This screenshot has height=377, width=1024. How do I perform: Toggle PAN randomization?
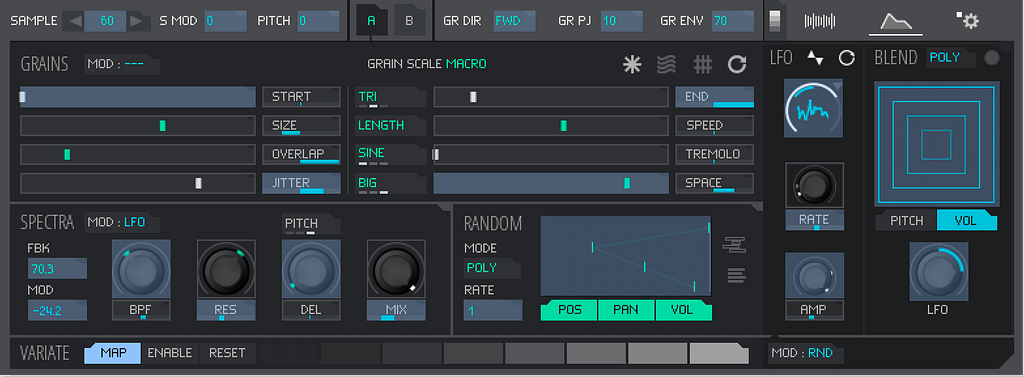click(626, 310)
